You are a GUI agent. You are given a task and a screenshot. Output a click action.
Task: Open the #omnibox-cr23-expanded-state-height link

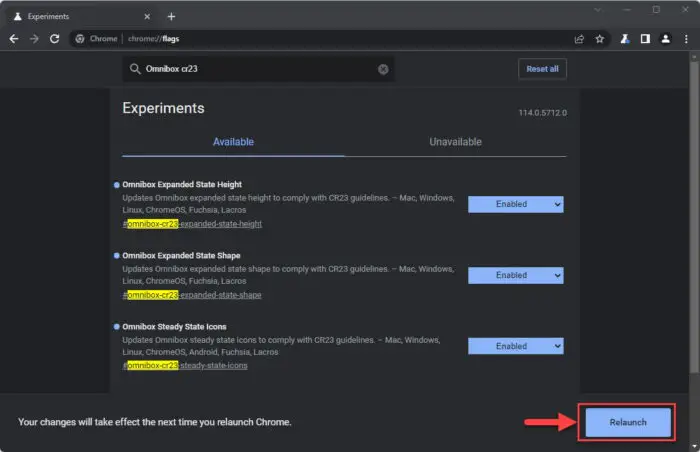(192, 224)
